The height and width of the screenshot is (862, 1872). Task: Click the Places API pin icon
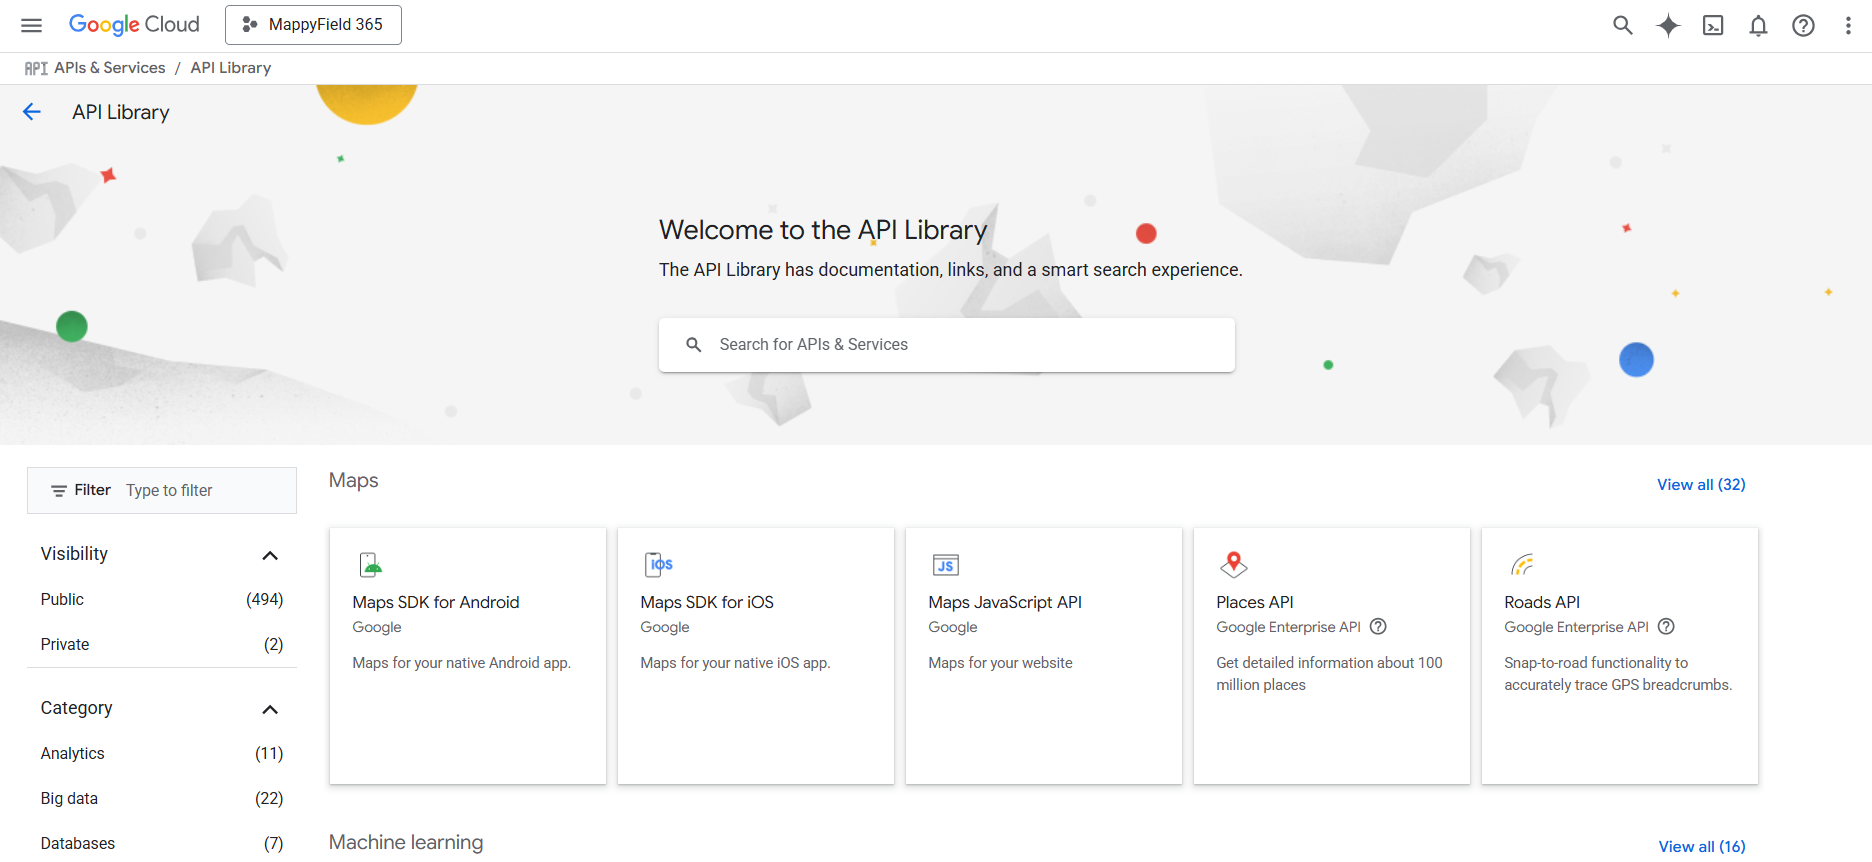click(x=1234, y=565)
